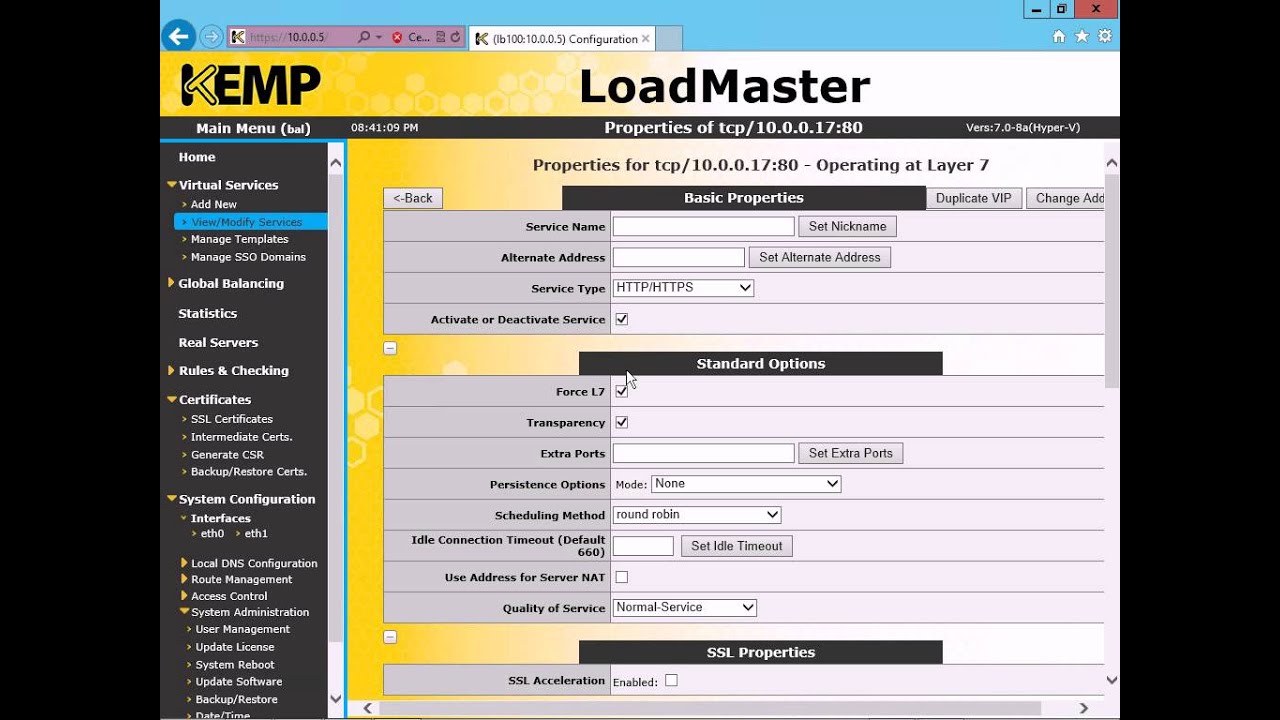Collapse the Basic Properties section minus icon
This screenshot has width=1280, height=720.
[x=390, y=348]
